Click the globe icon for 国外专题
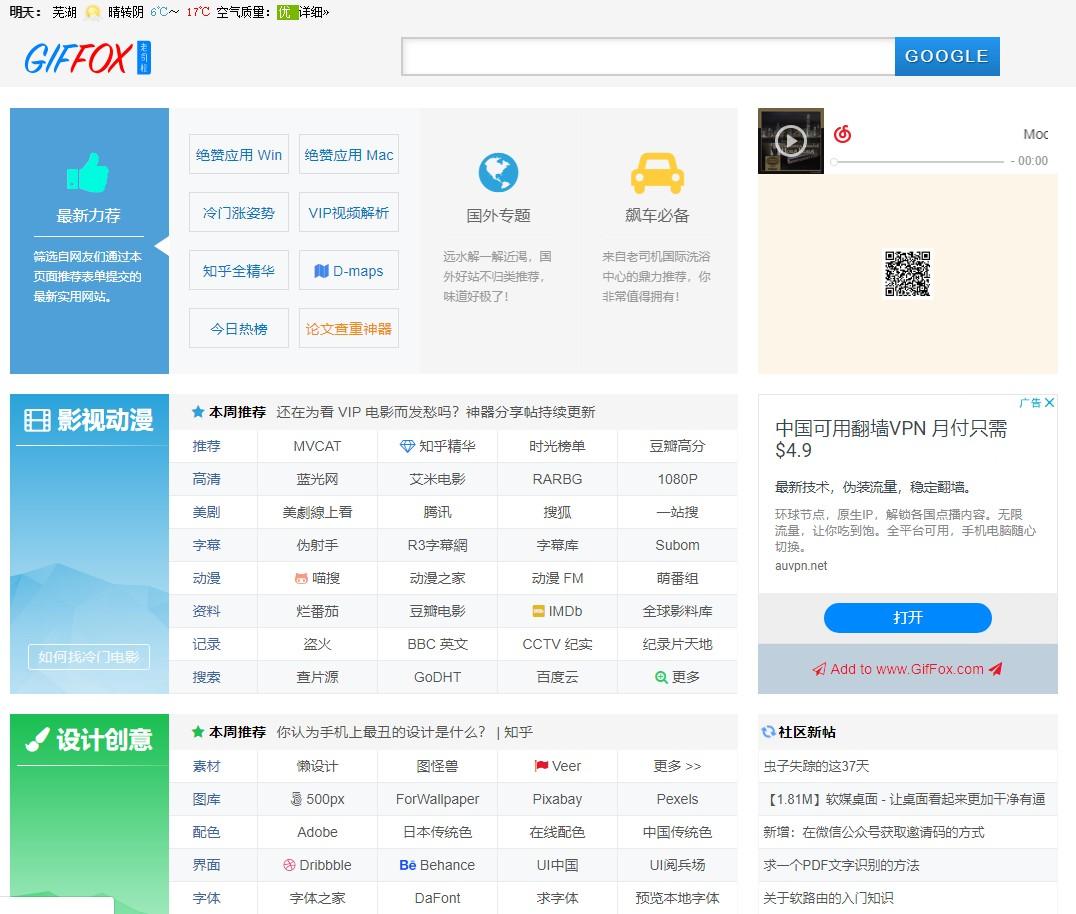1076x914 pixels. (x=498, y=173)
